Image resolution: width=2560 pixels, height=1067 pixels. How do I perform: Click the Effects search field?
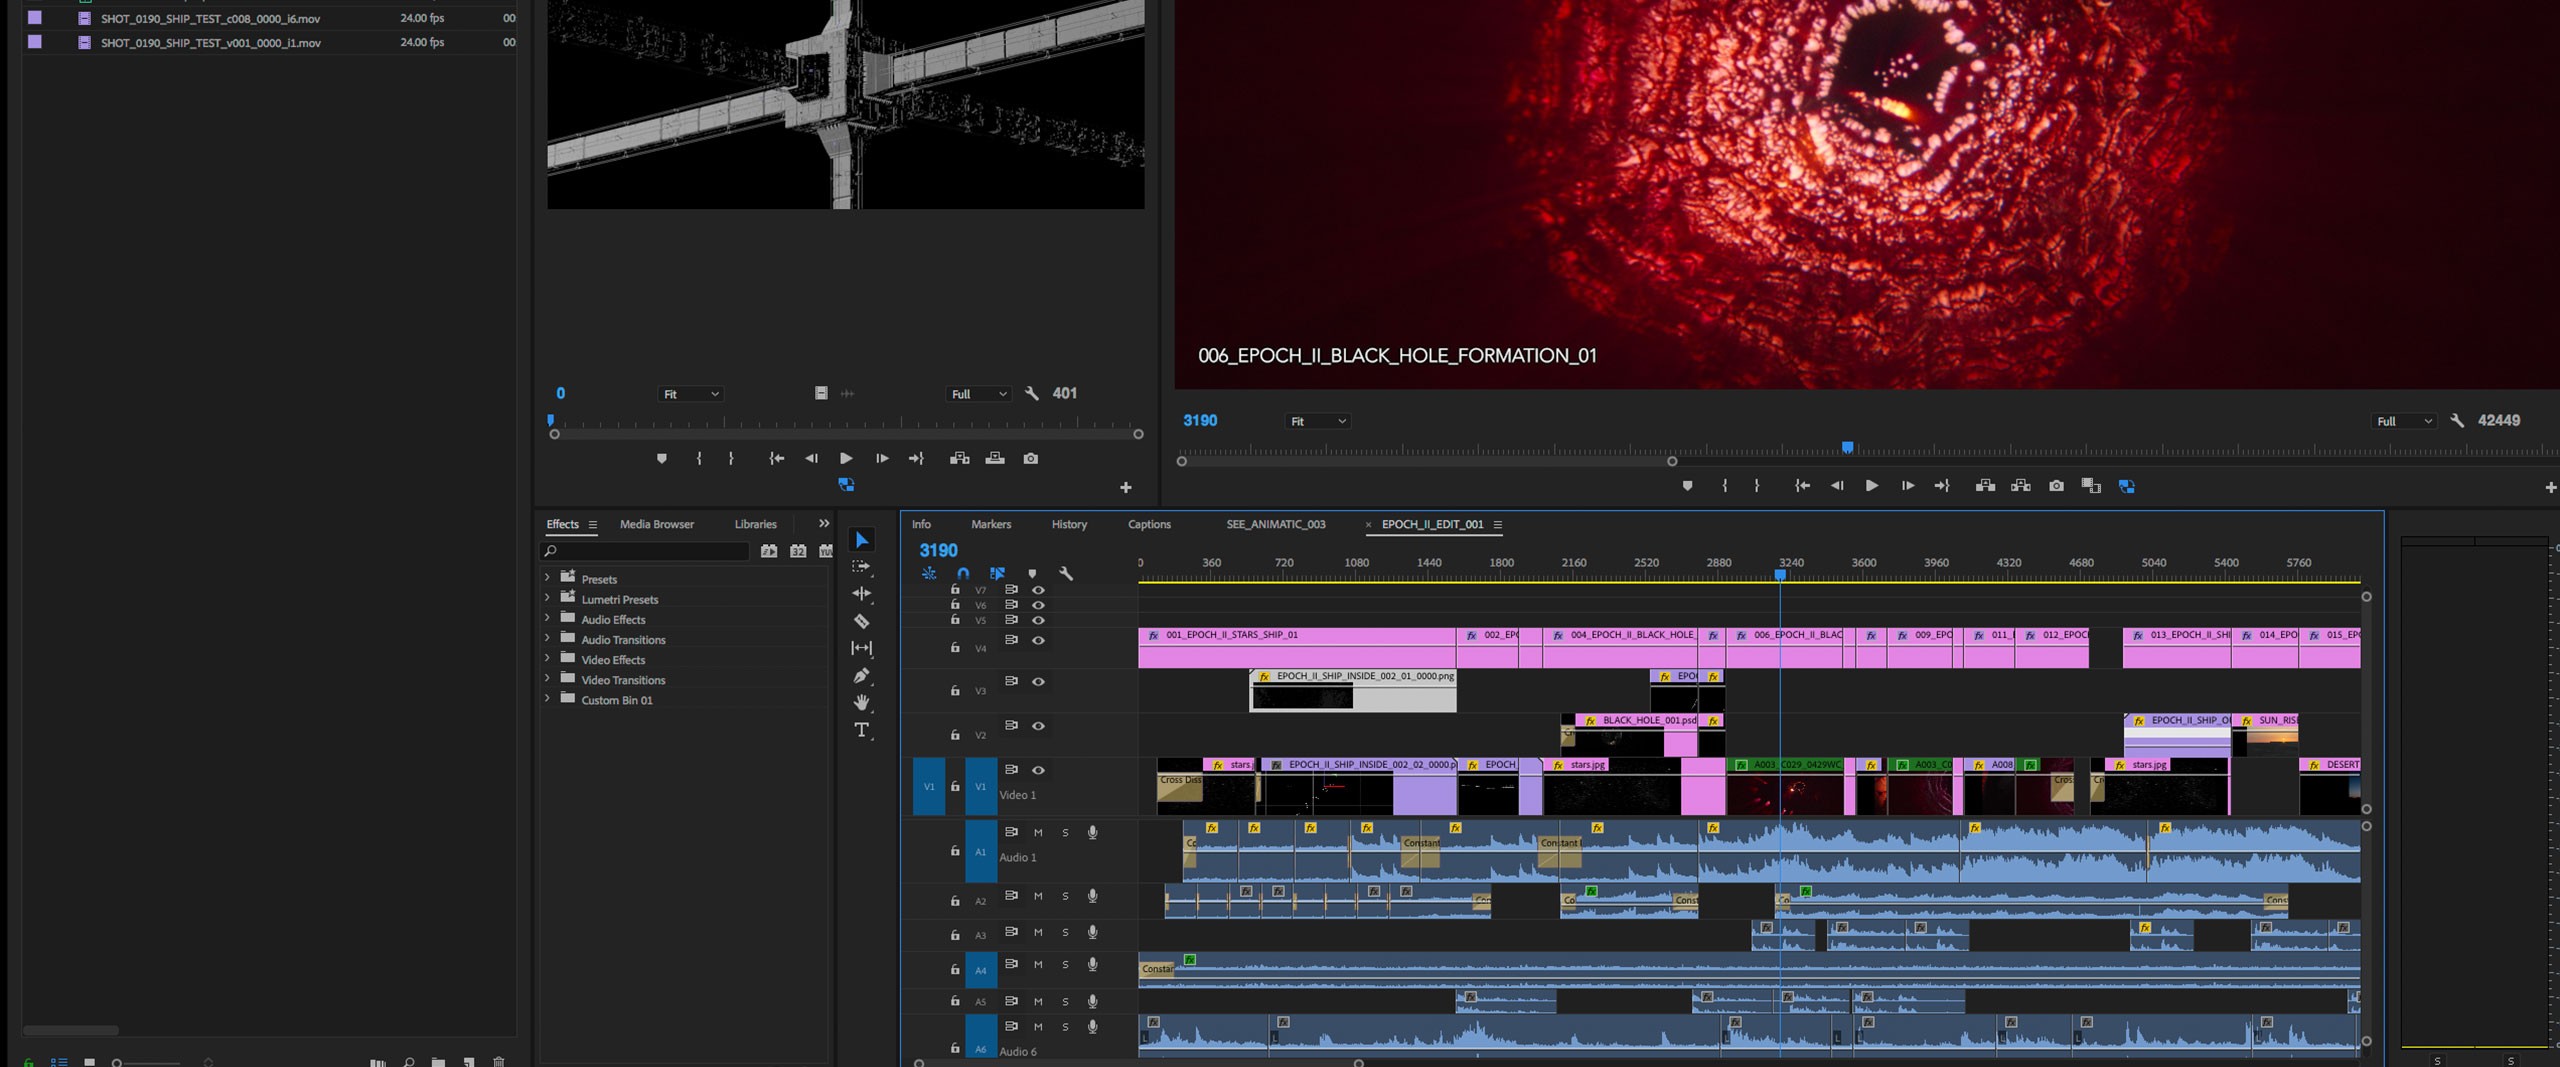click(x=645, y=551)
